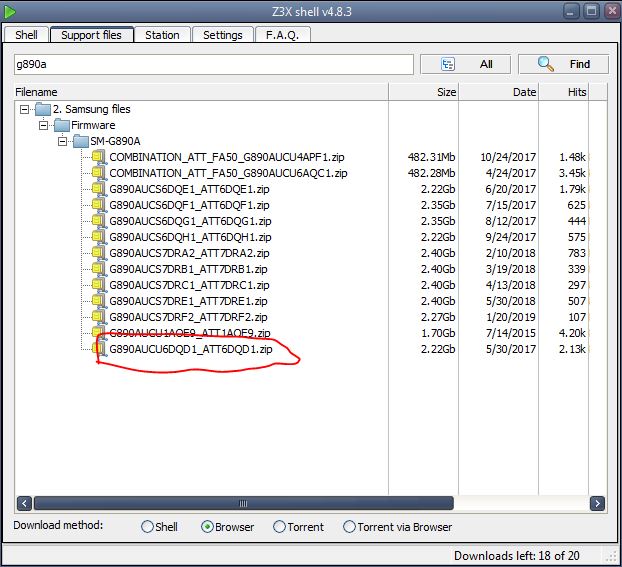Switch to the Support files tab

pyautogui.click(x=92, y=35)
